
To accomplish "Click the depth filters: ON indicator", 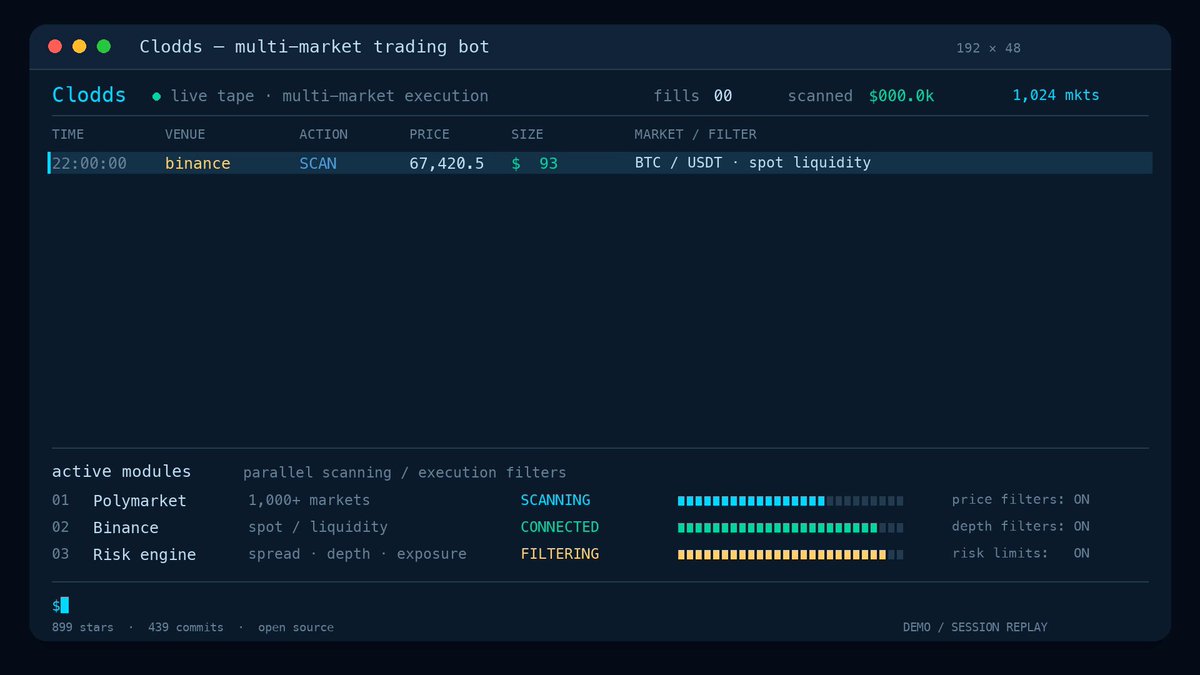I will click(1021, 527).
